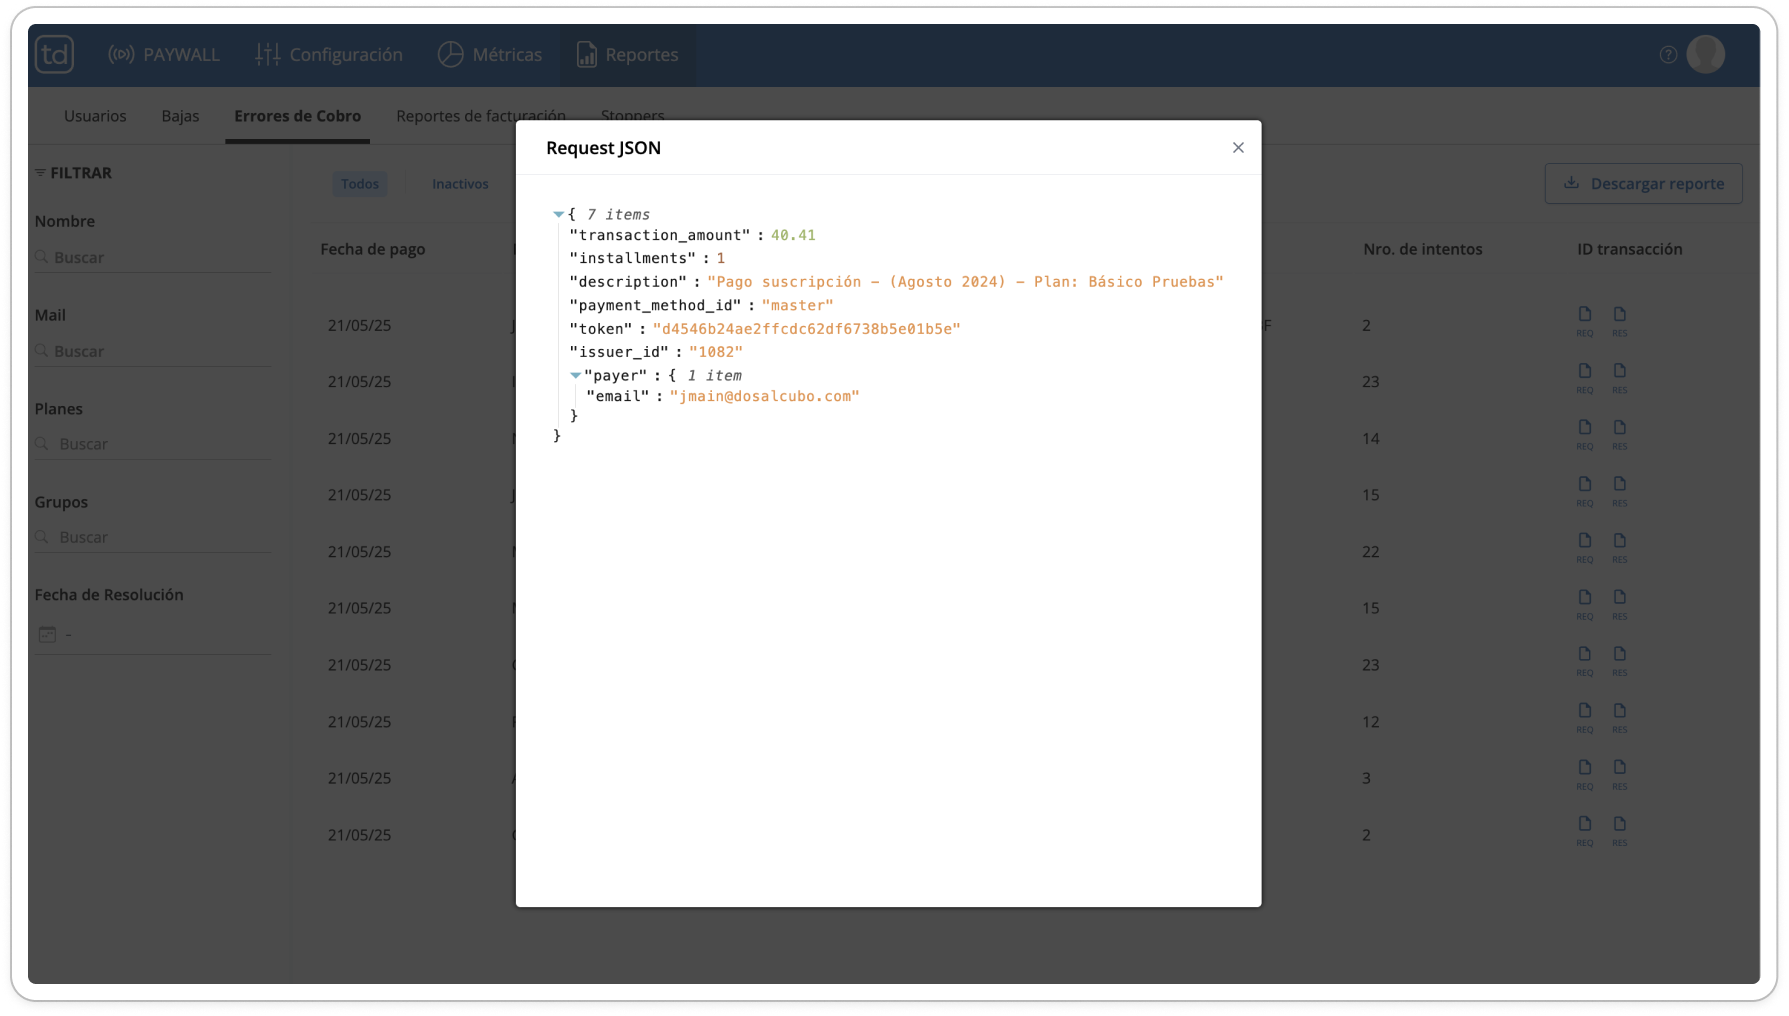This screenshot has height=1016, width=1789.
Task: Collapse the "payer" JSON node
Action: 575,376
